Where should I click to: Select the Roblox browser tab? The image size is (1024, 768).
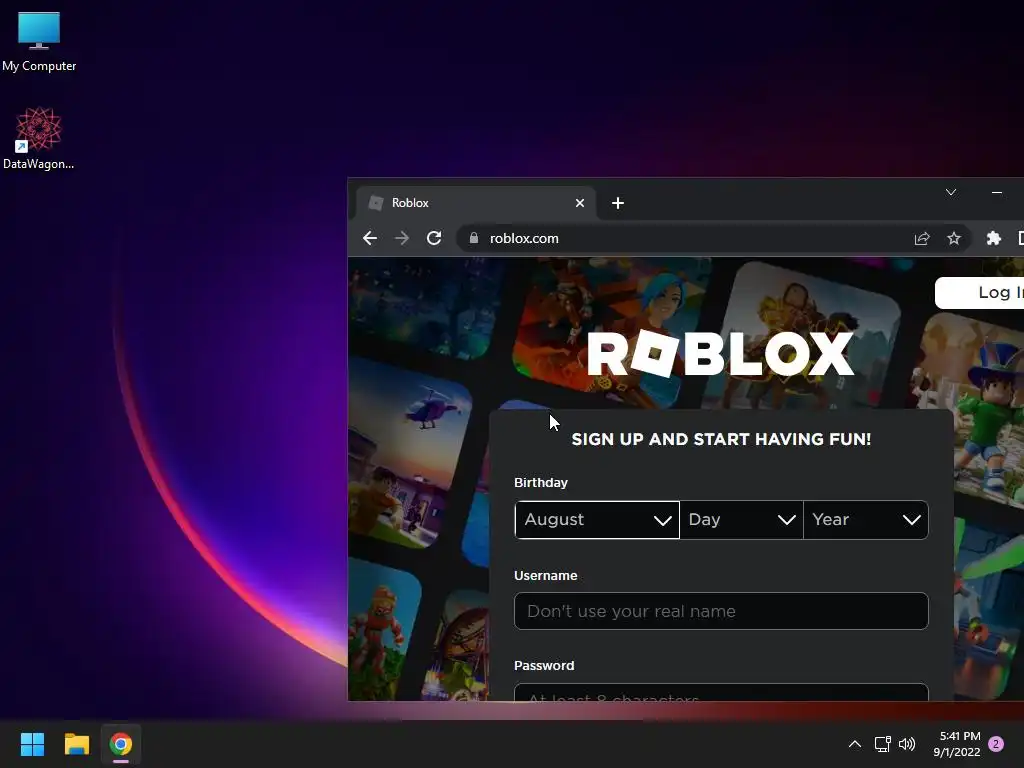(475, 203)
